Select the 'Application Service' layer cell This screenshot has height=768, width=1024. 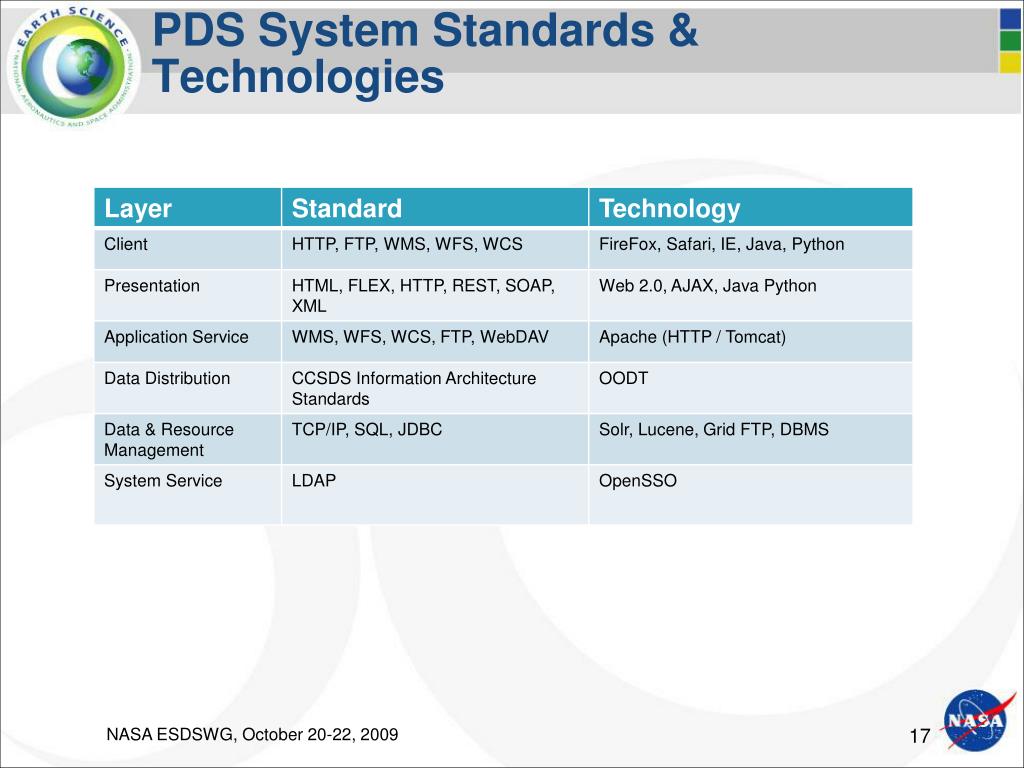[x=188, y=342]
